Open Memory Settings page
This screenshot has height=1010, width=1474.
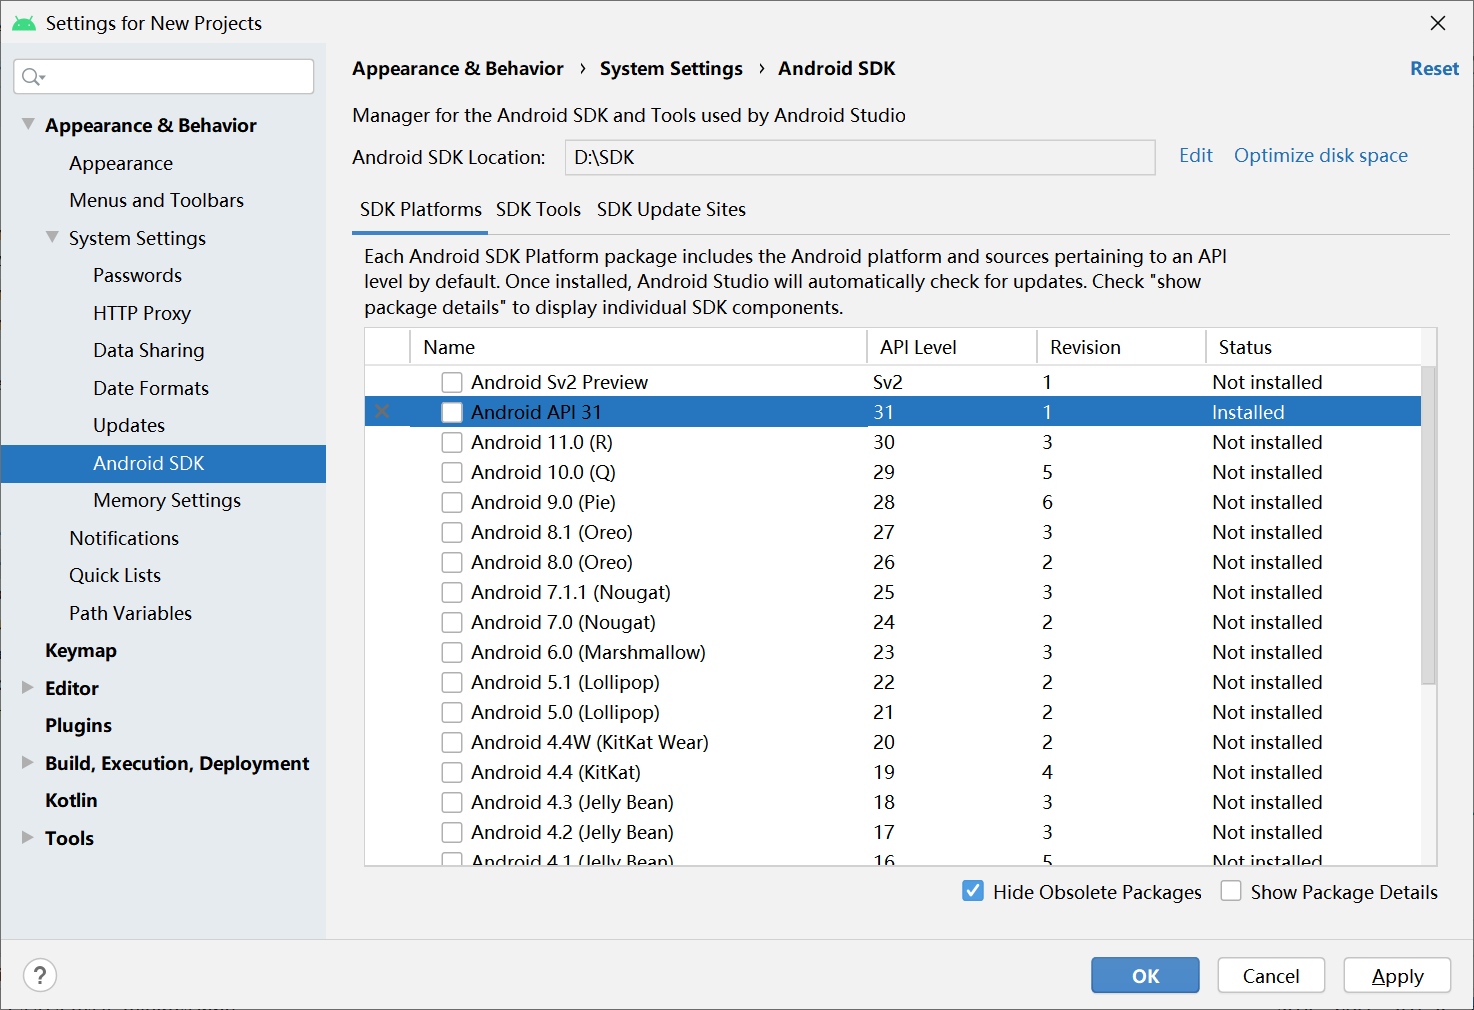[x=167, y=500]
